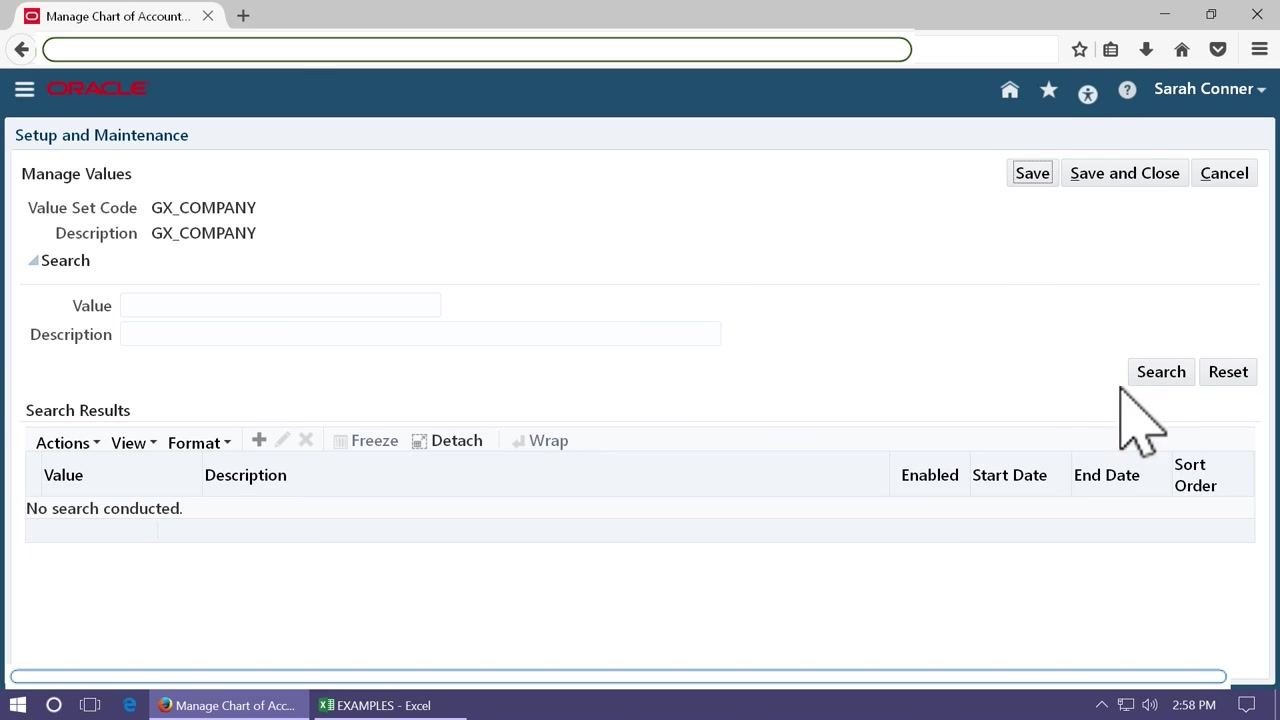Open Accessibility settings icon
This screenshot has width=1280, height=720.
tap(1088, 94)
